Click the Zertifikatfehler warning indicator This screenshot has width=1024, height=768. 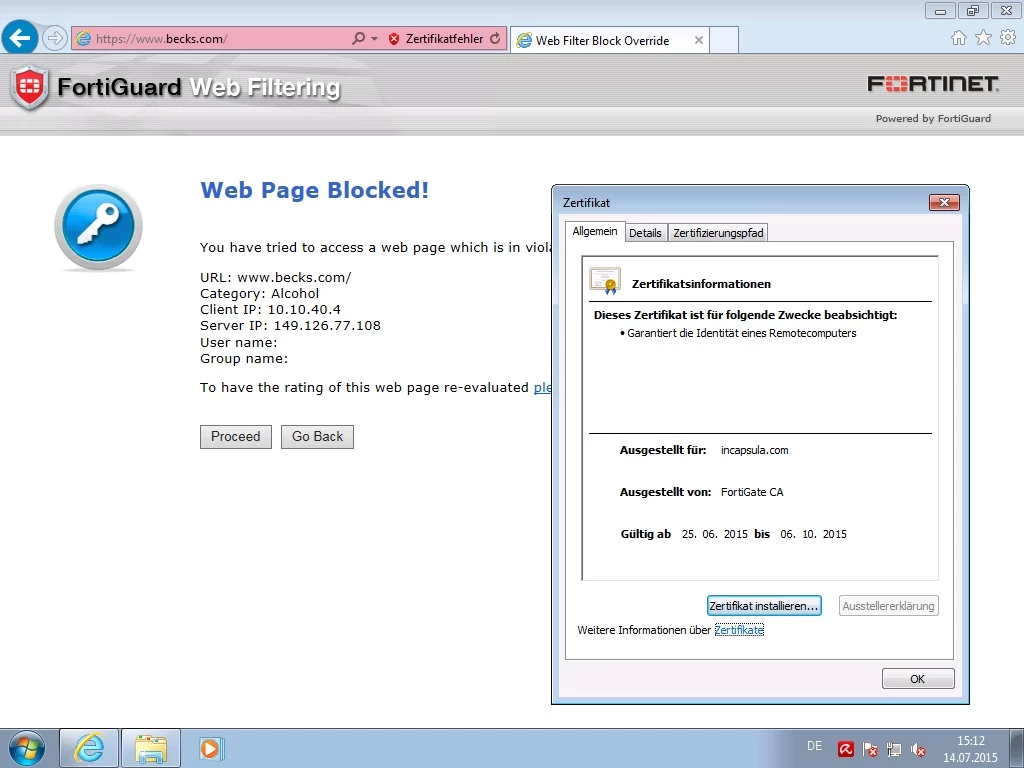pyautogui.click(x=436, y=39)
